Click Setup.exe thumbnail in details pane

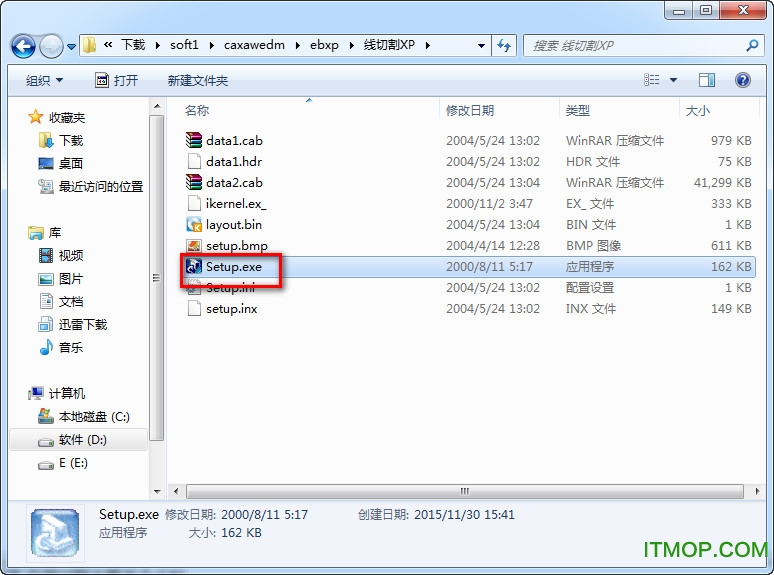pyautogui.click(x=55, y=533)
